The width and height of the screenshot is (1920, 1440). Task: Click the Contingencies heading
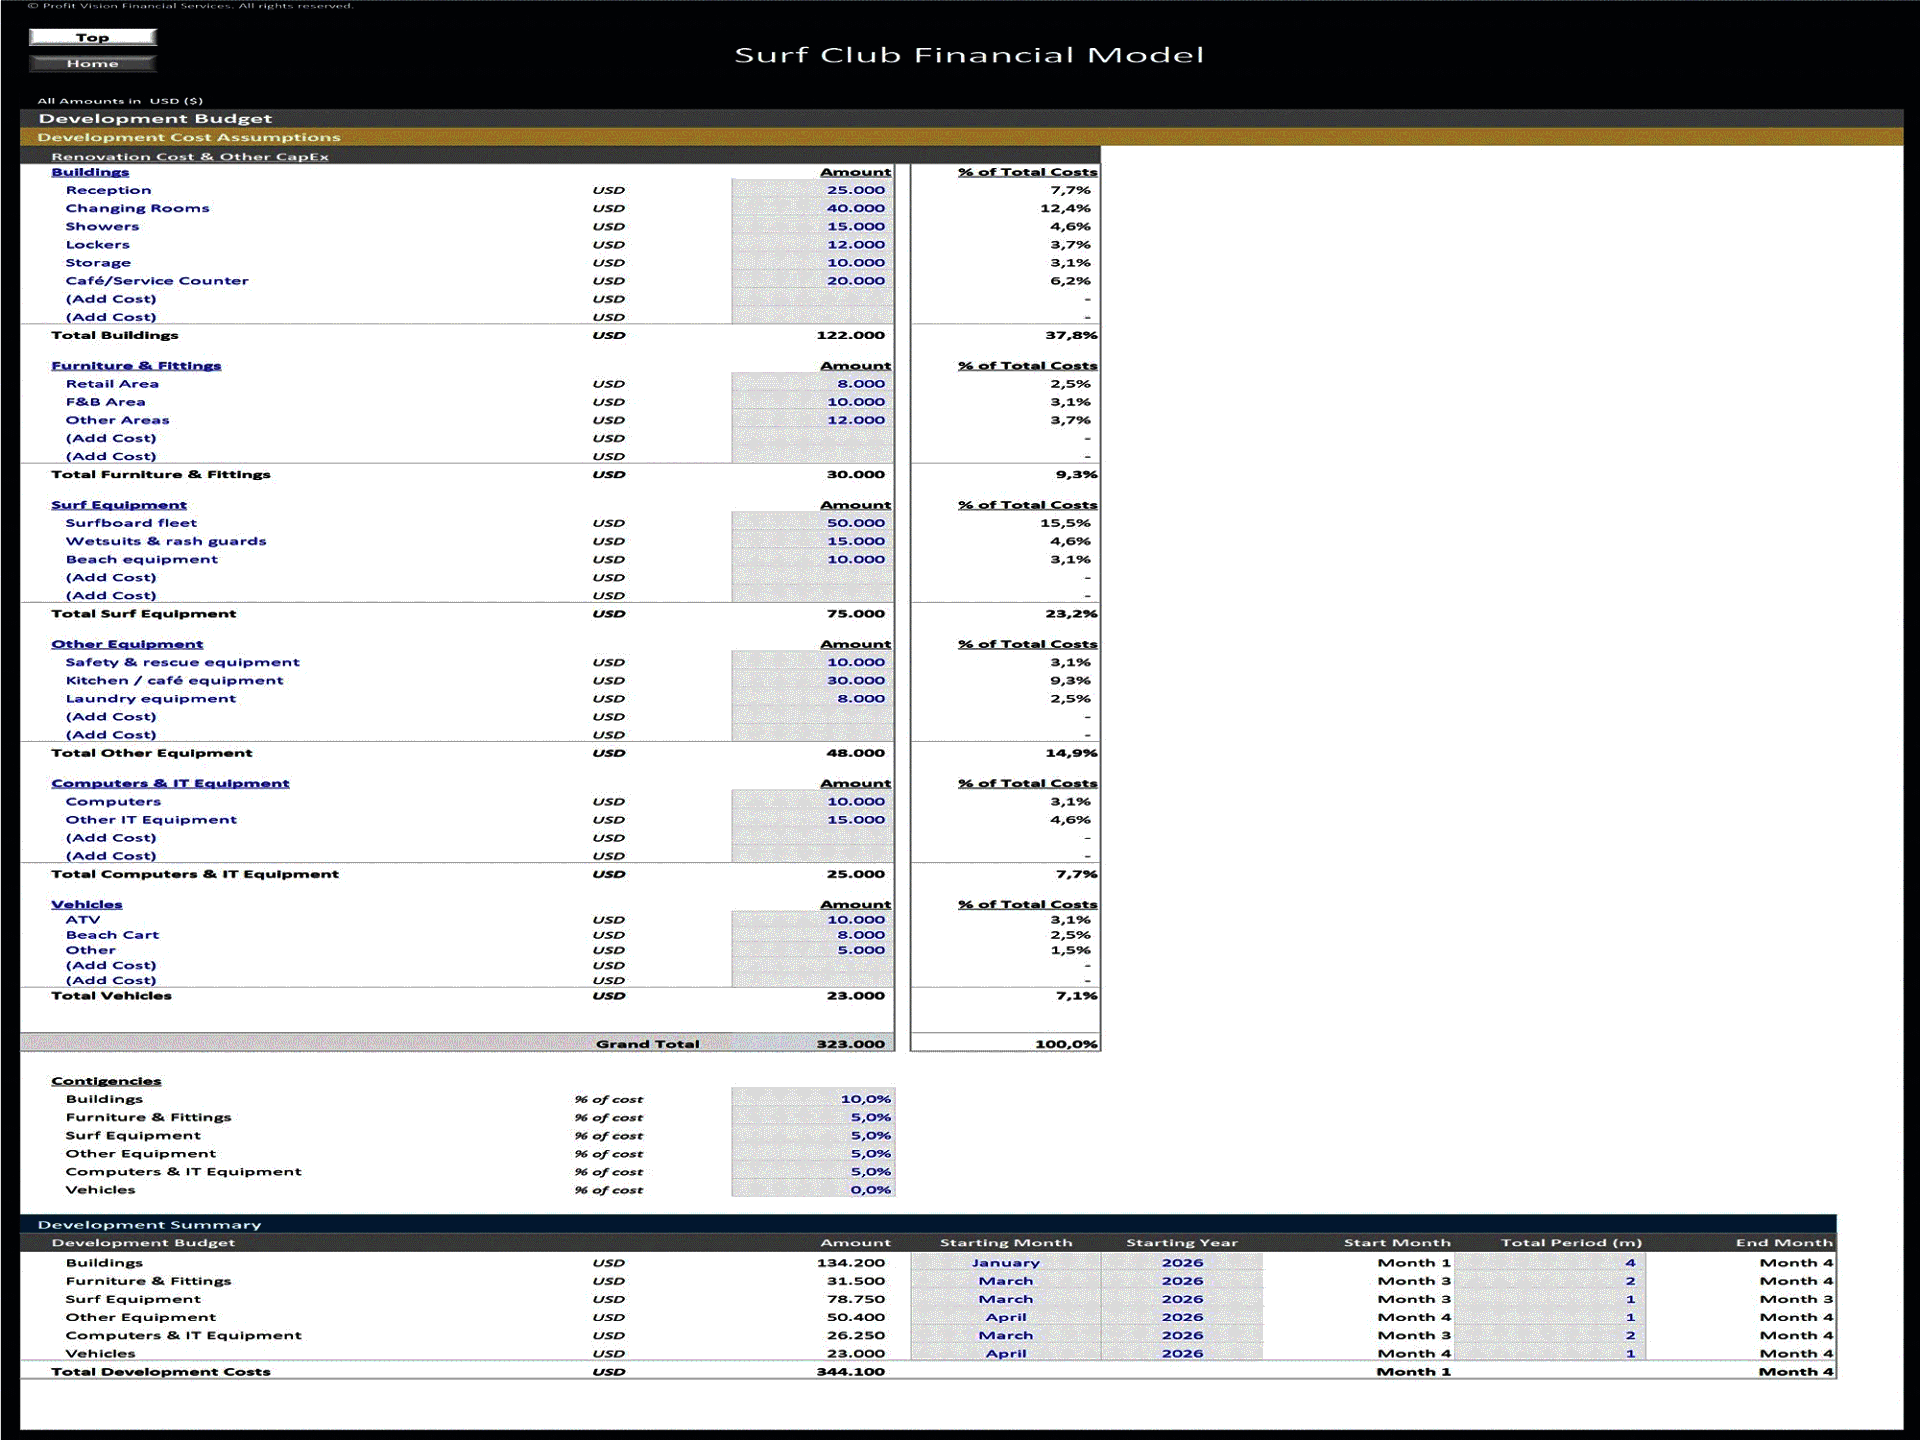(x=106, y=1081)
